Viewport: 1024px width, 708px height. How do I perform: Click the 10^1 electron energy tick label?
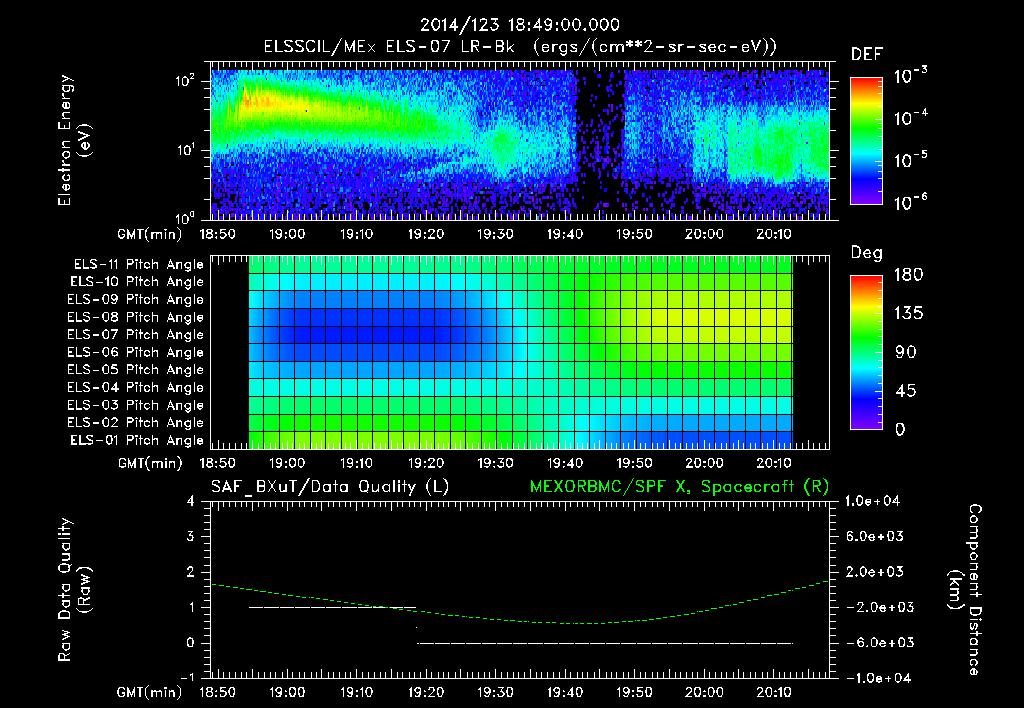[185, 150]
